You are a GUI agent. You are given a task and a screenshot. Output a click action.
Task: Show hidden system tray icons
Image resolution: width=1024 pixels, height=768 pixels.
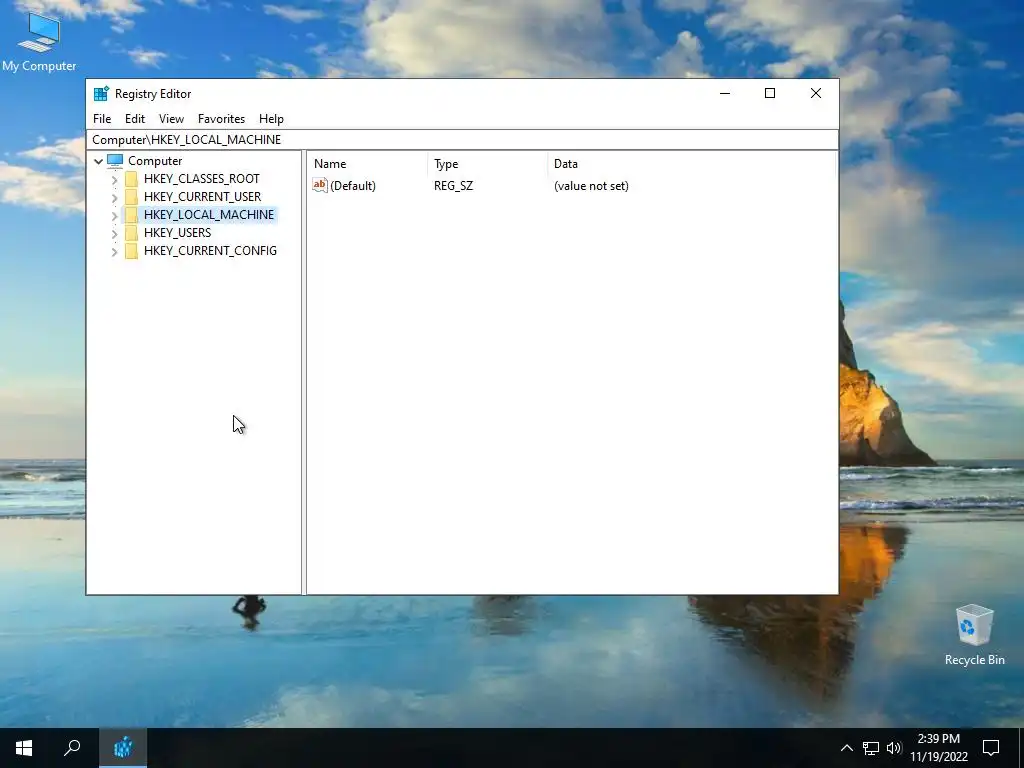[x=846, y=748]
